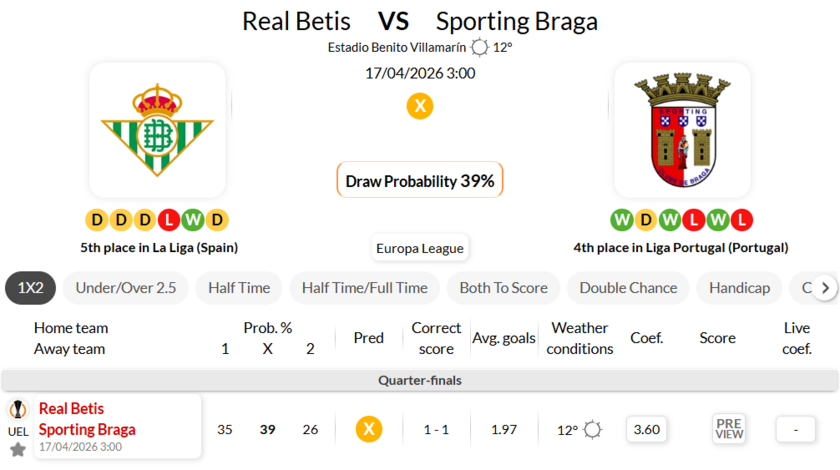Click the orange X prediction in match row
840x470 pixels.
point(369,429)
